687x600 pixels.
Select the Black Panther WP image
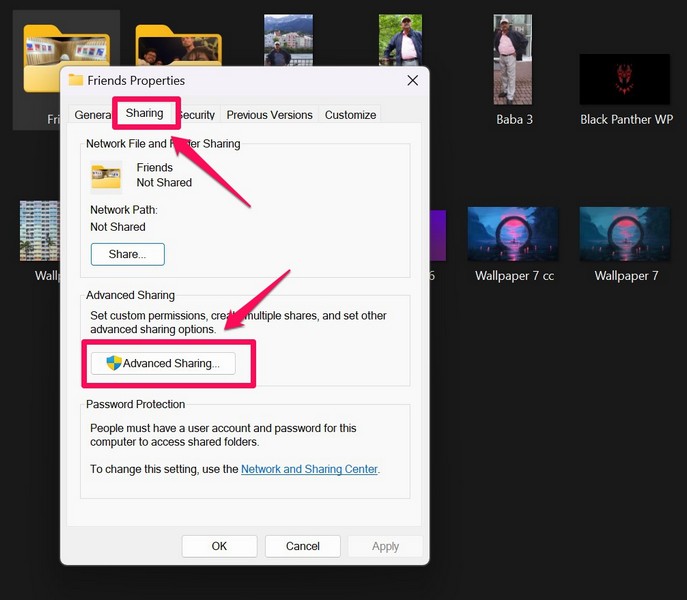coord(626,80)
